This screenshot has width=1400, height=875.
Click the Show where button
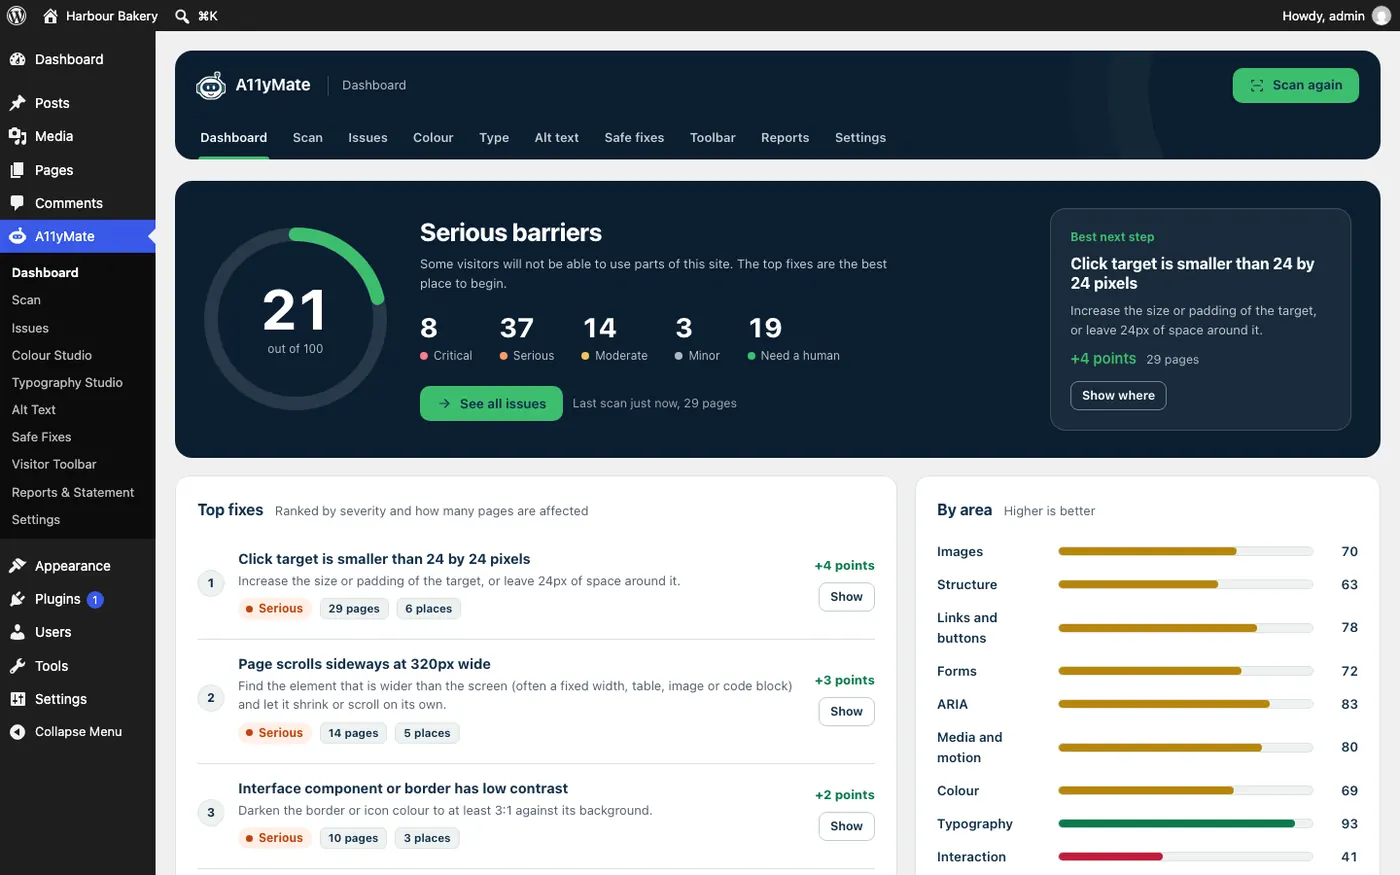[x=1118, y=396]
